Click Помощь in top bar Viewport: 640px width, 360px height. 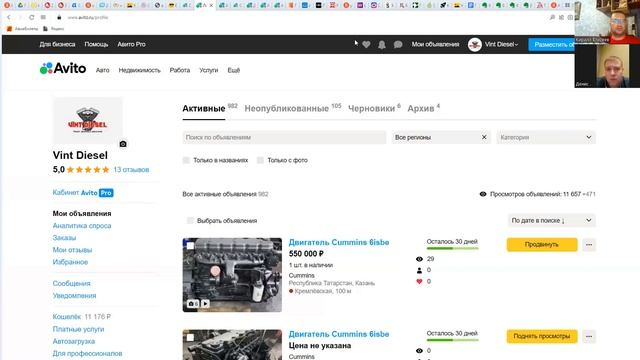(96, 44)
